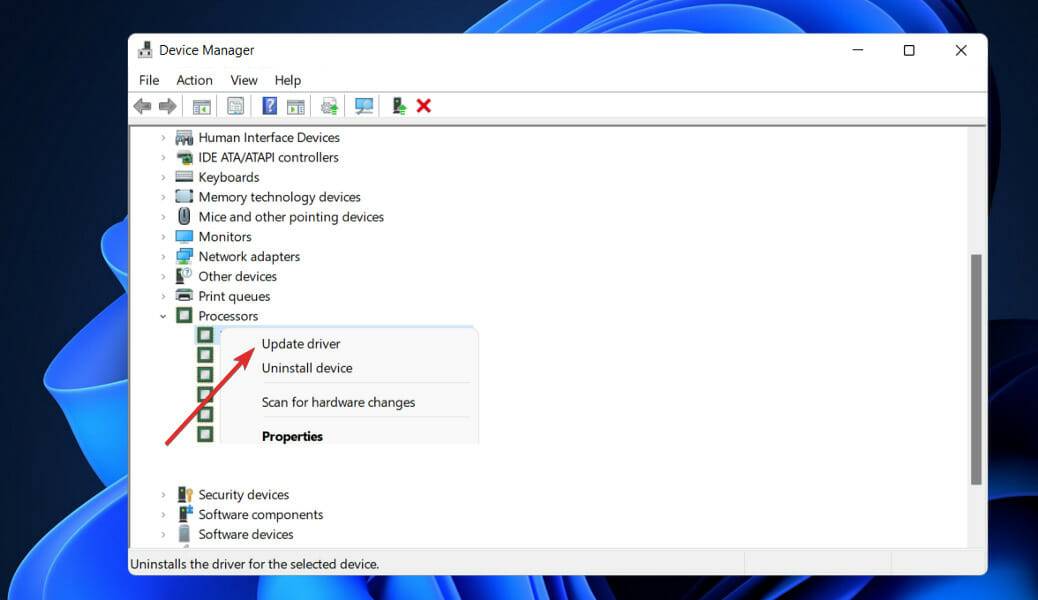The image size is (1038, 600).
Task: Open the Properties toolbar icon
Action: 235,105
